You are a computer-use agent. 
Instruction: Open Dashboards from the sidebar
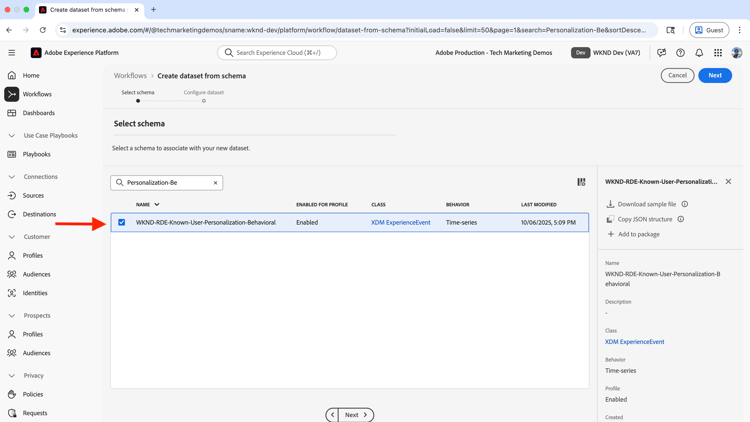[x=38, y=113]
